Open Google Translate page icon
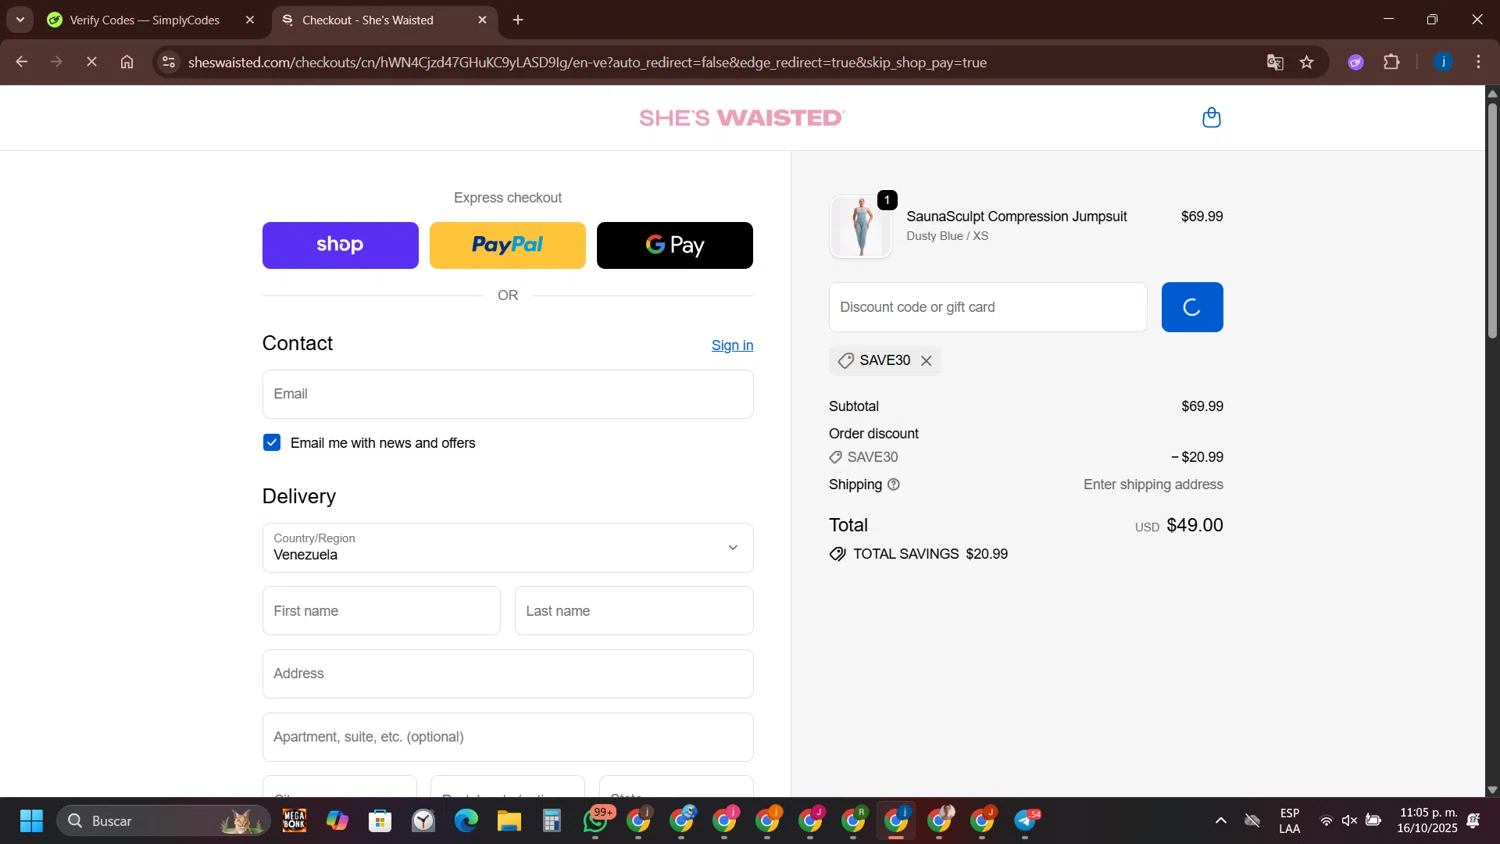 click(1275, 62)
